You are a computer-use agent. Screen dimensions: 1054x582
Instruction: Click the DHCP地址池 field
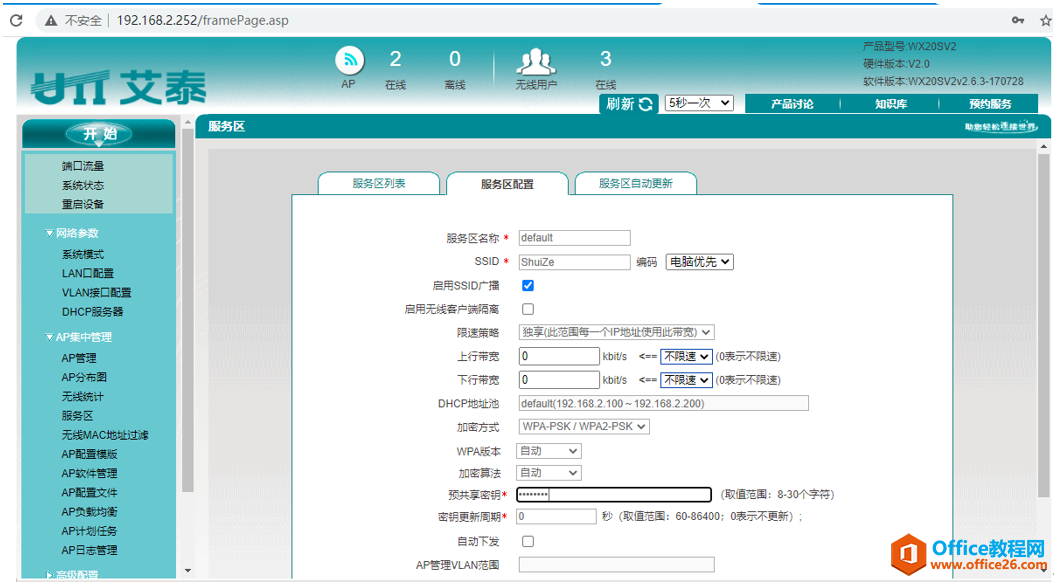[x=663, y=403]
